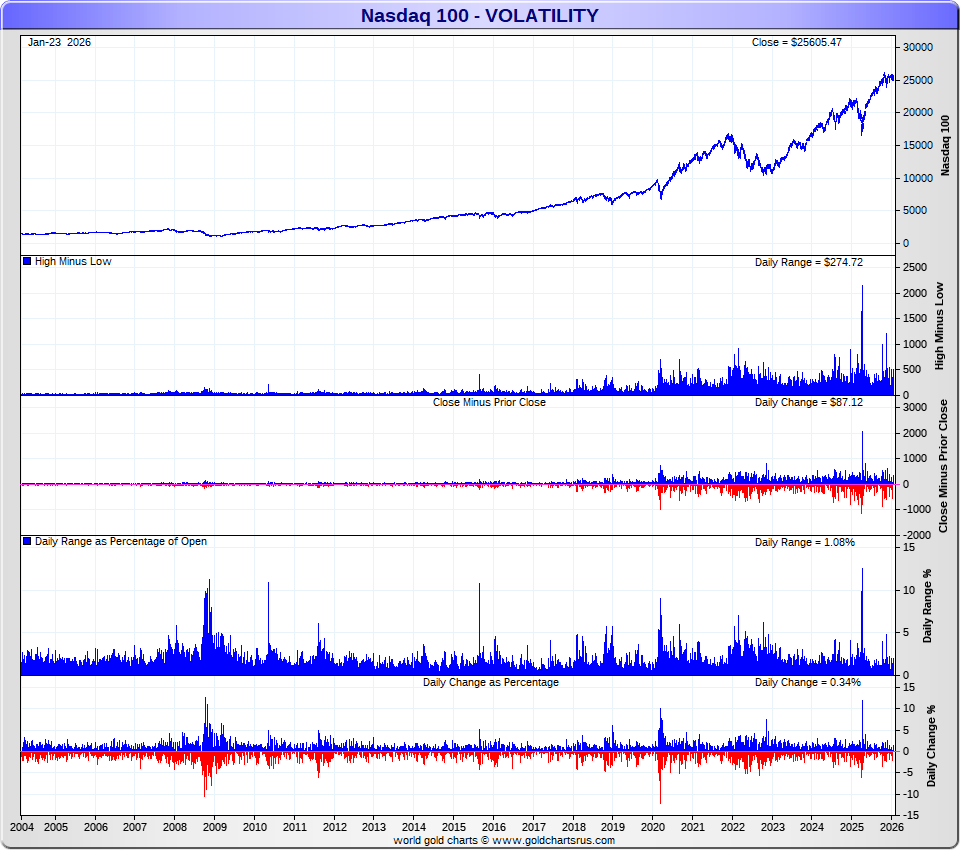
Task: Click the 2004 x-axis year label
Action: pos(22,827)
